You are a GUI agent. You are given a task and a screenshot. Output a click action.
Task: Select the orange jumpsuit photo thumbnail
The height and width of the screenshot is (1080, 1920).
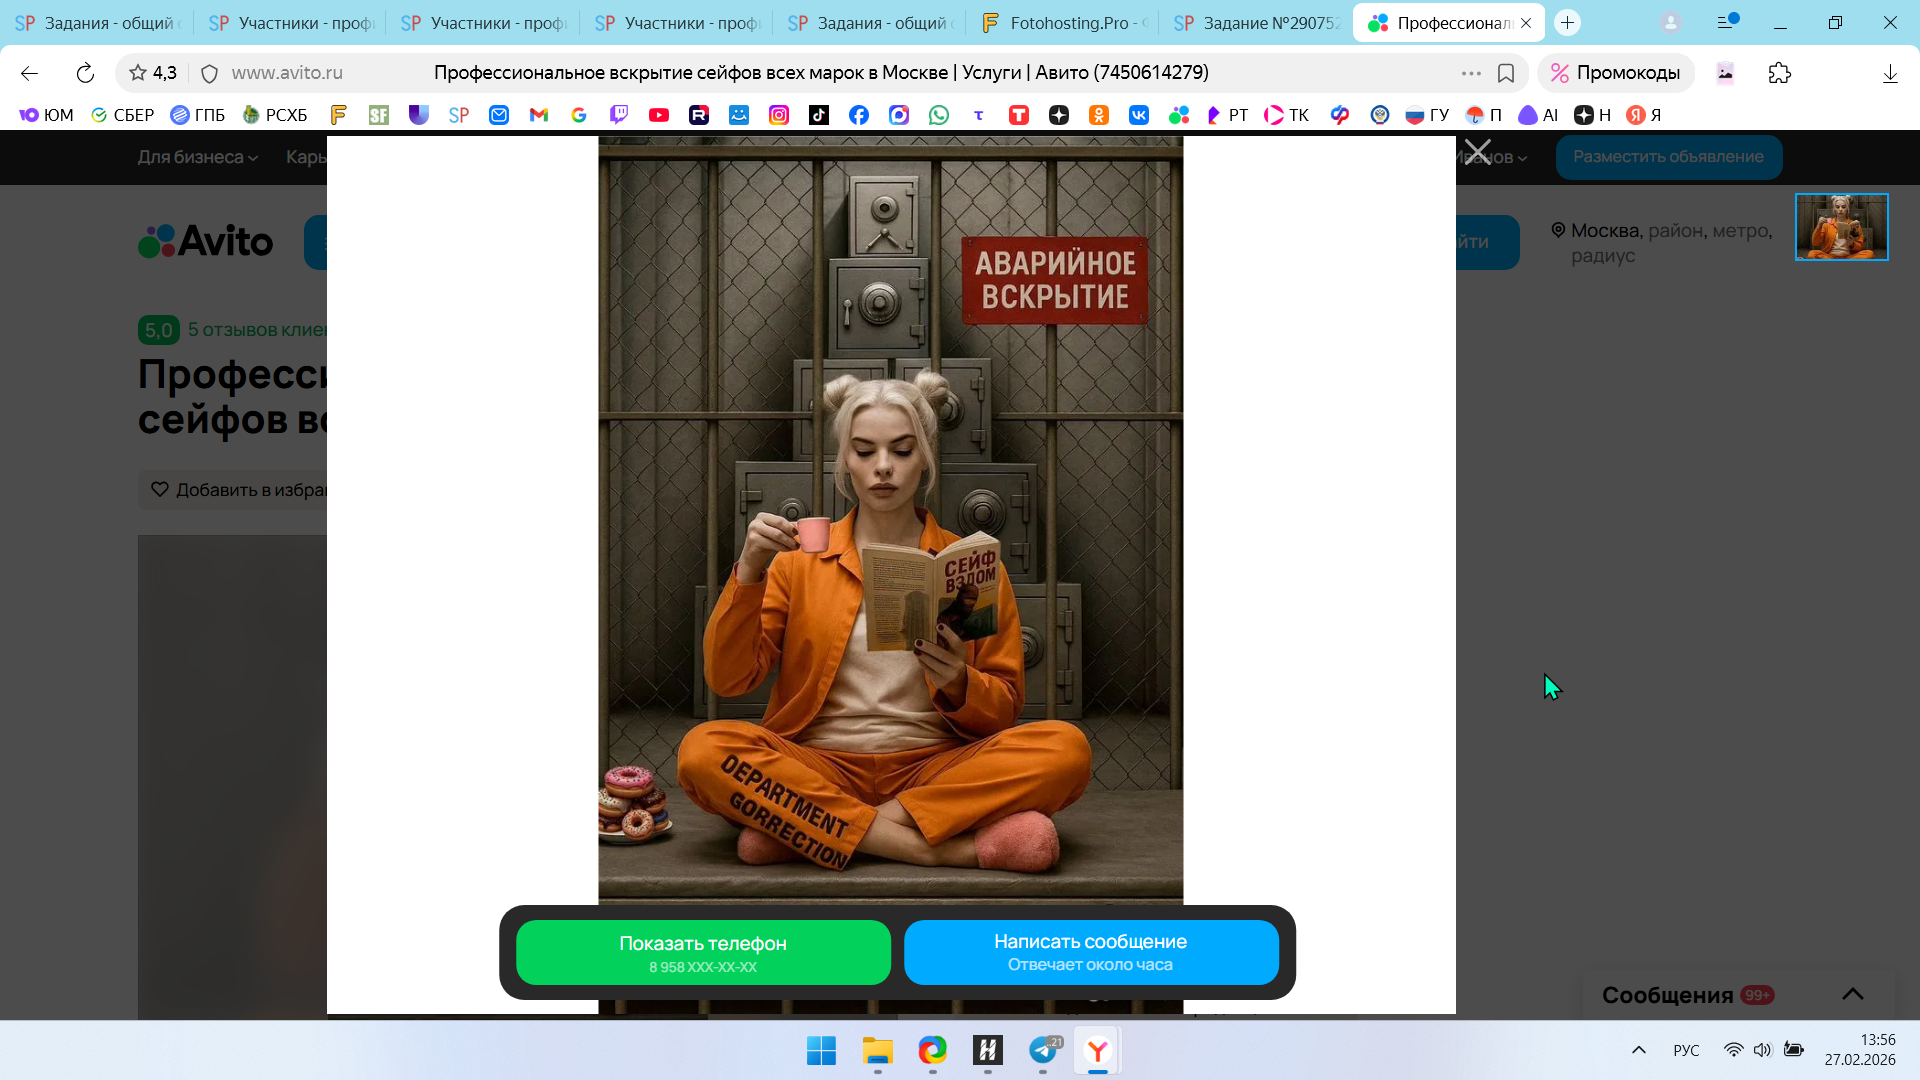click(x=1841, y=227)
